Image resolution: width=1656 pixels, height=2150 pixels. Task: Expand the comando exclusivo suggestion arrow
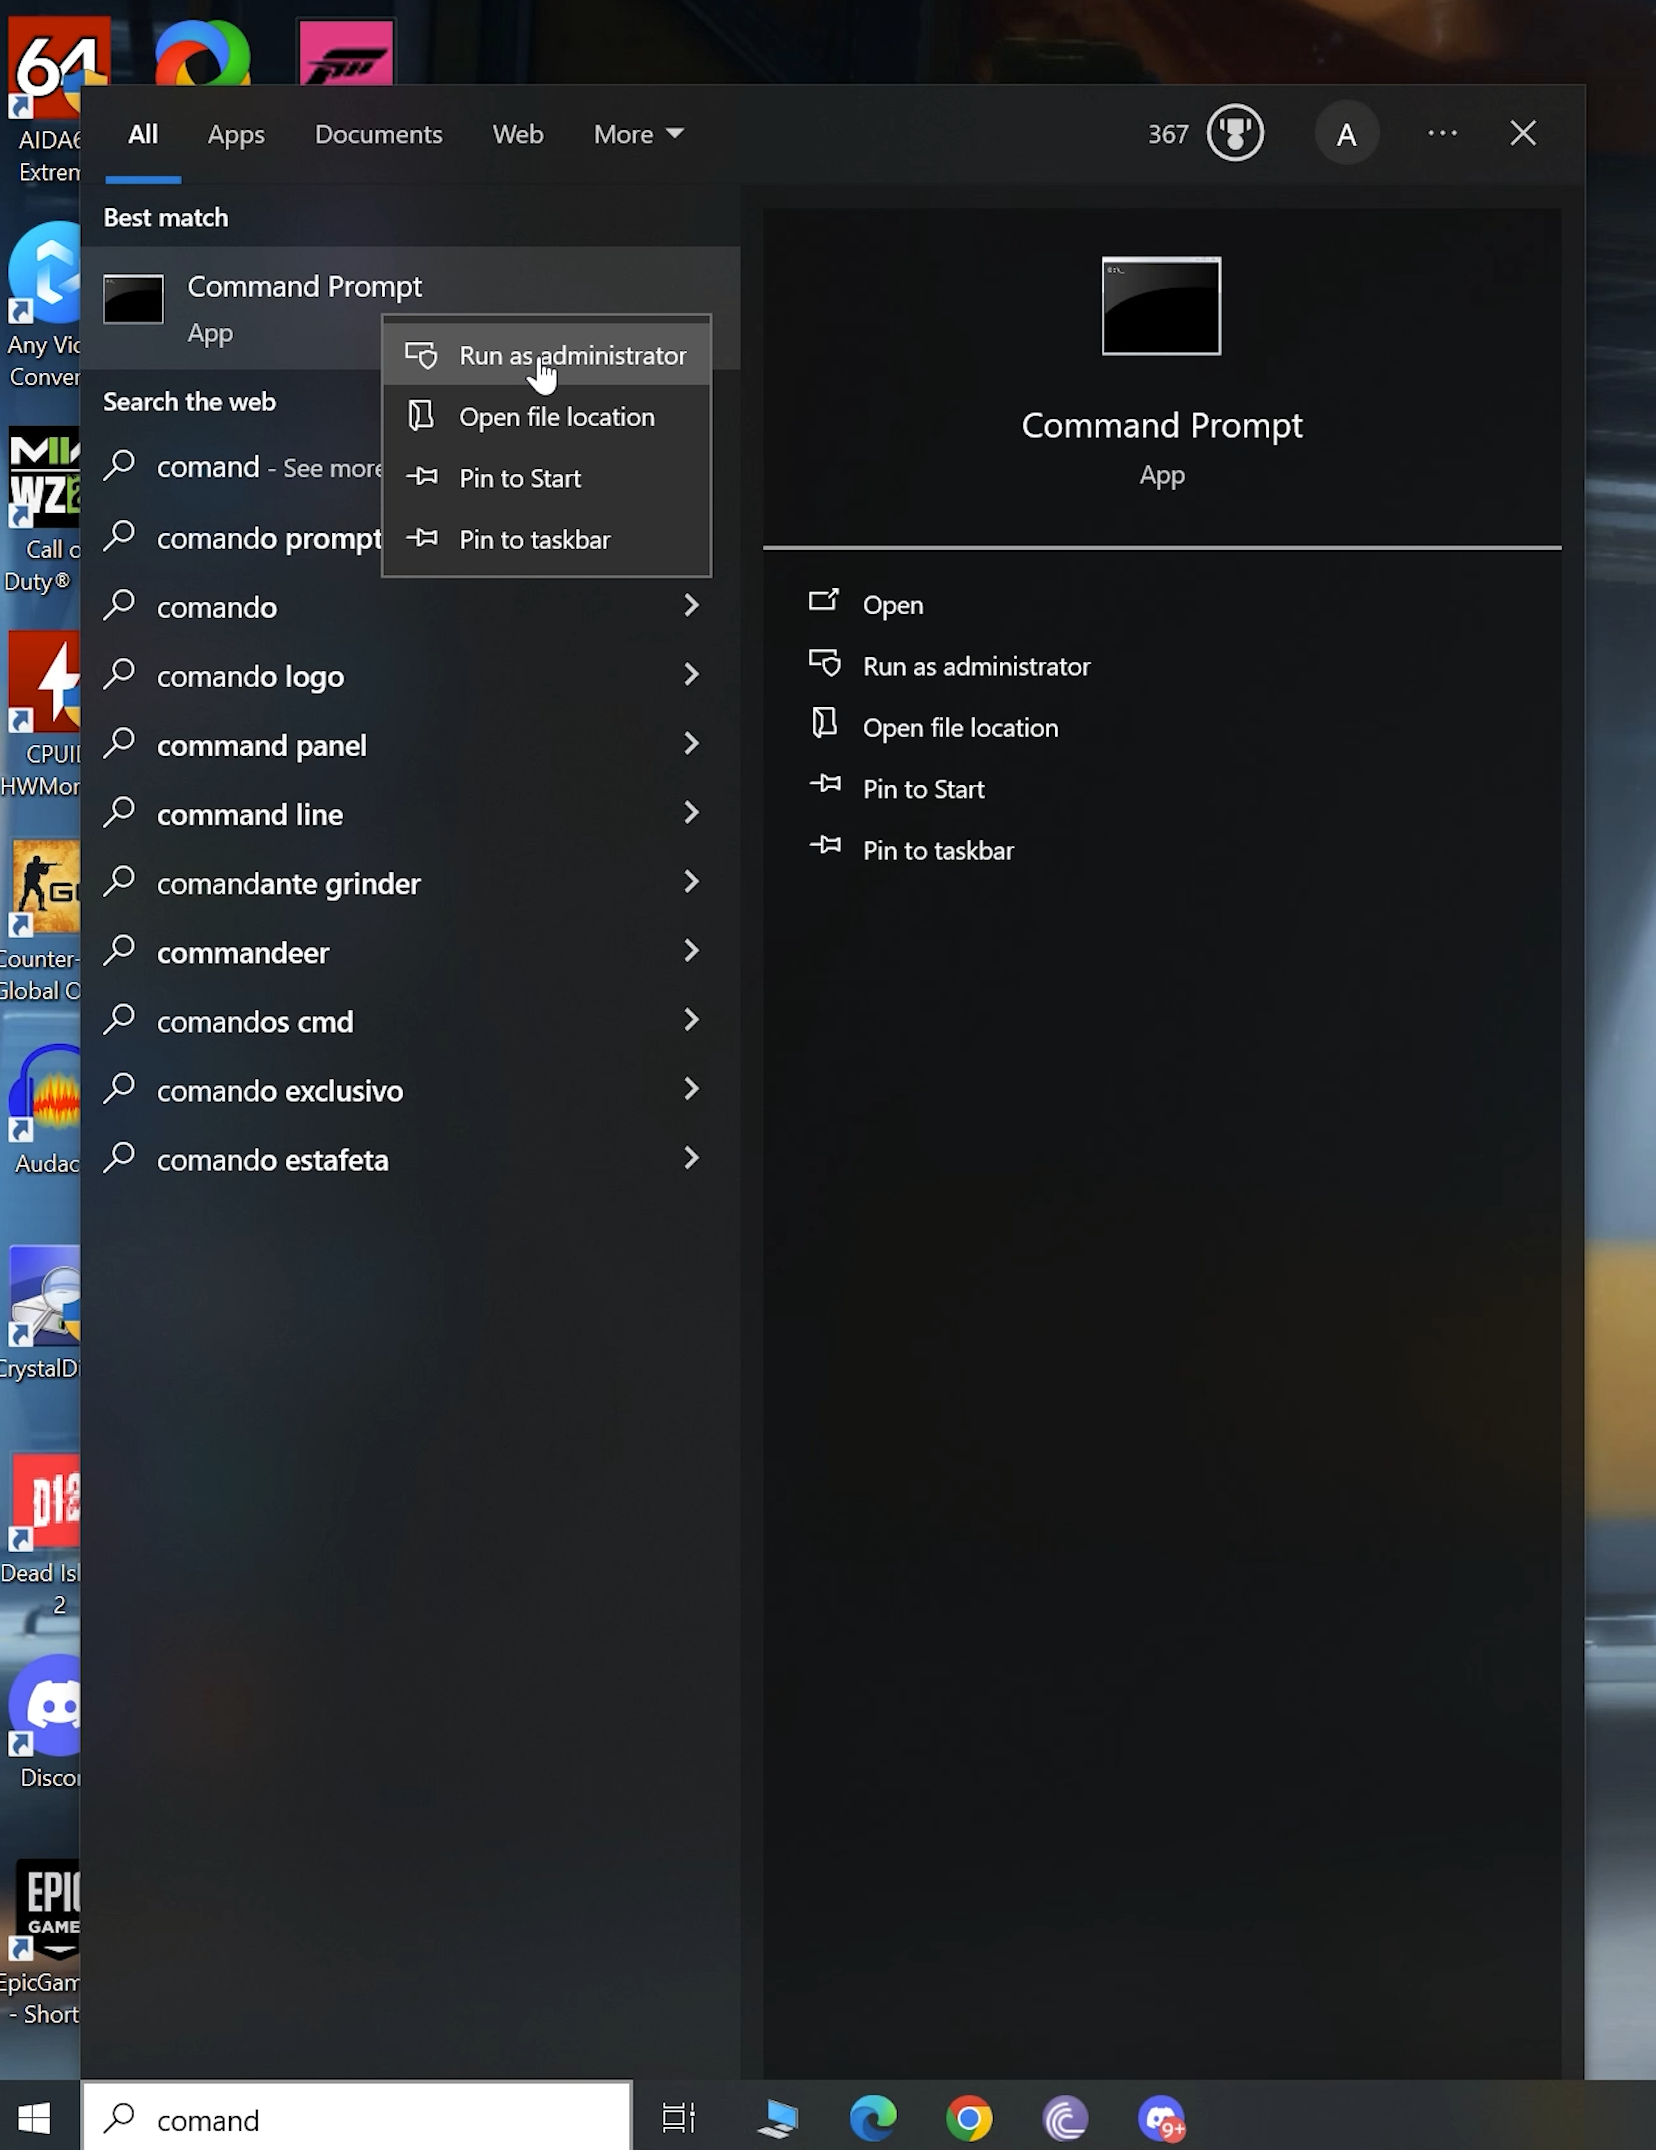690,1088
